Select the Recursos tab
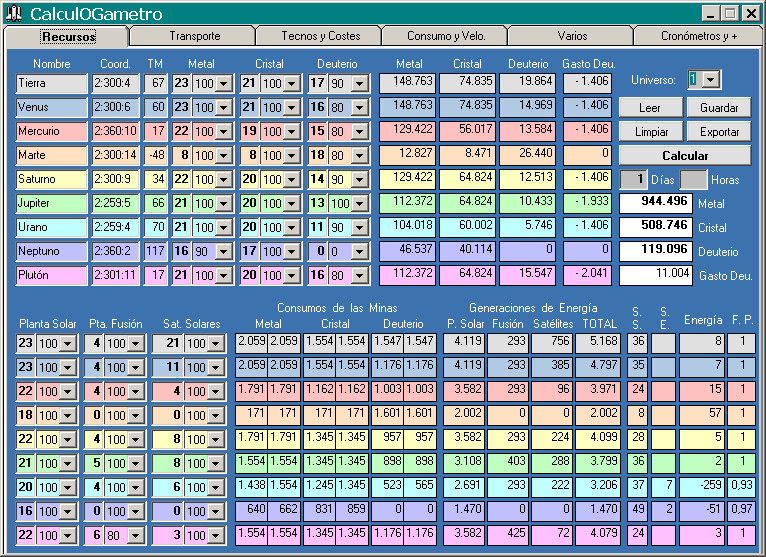The image size is (766, 557). click(x=67, y=36)
